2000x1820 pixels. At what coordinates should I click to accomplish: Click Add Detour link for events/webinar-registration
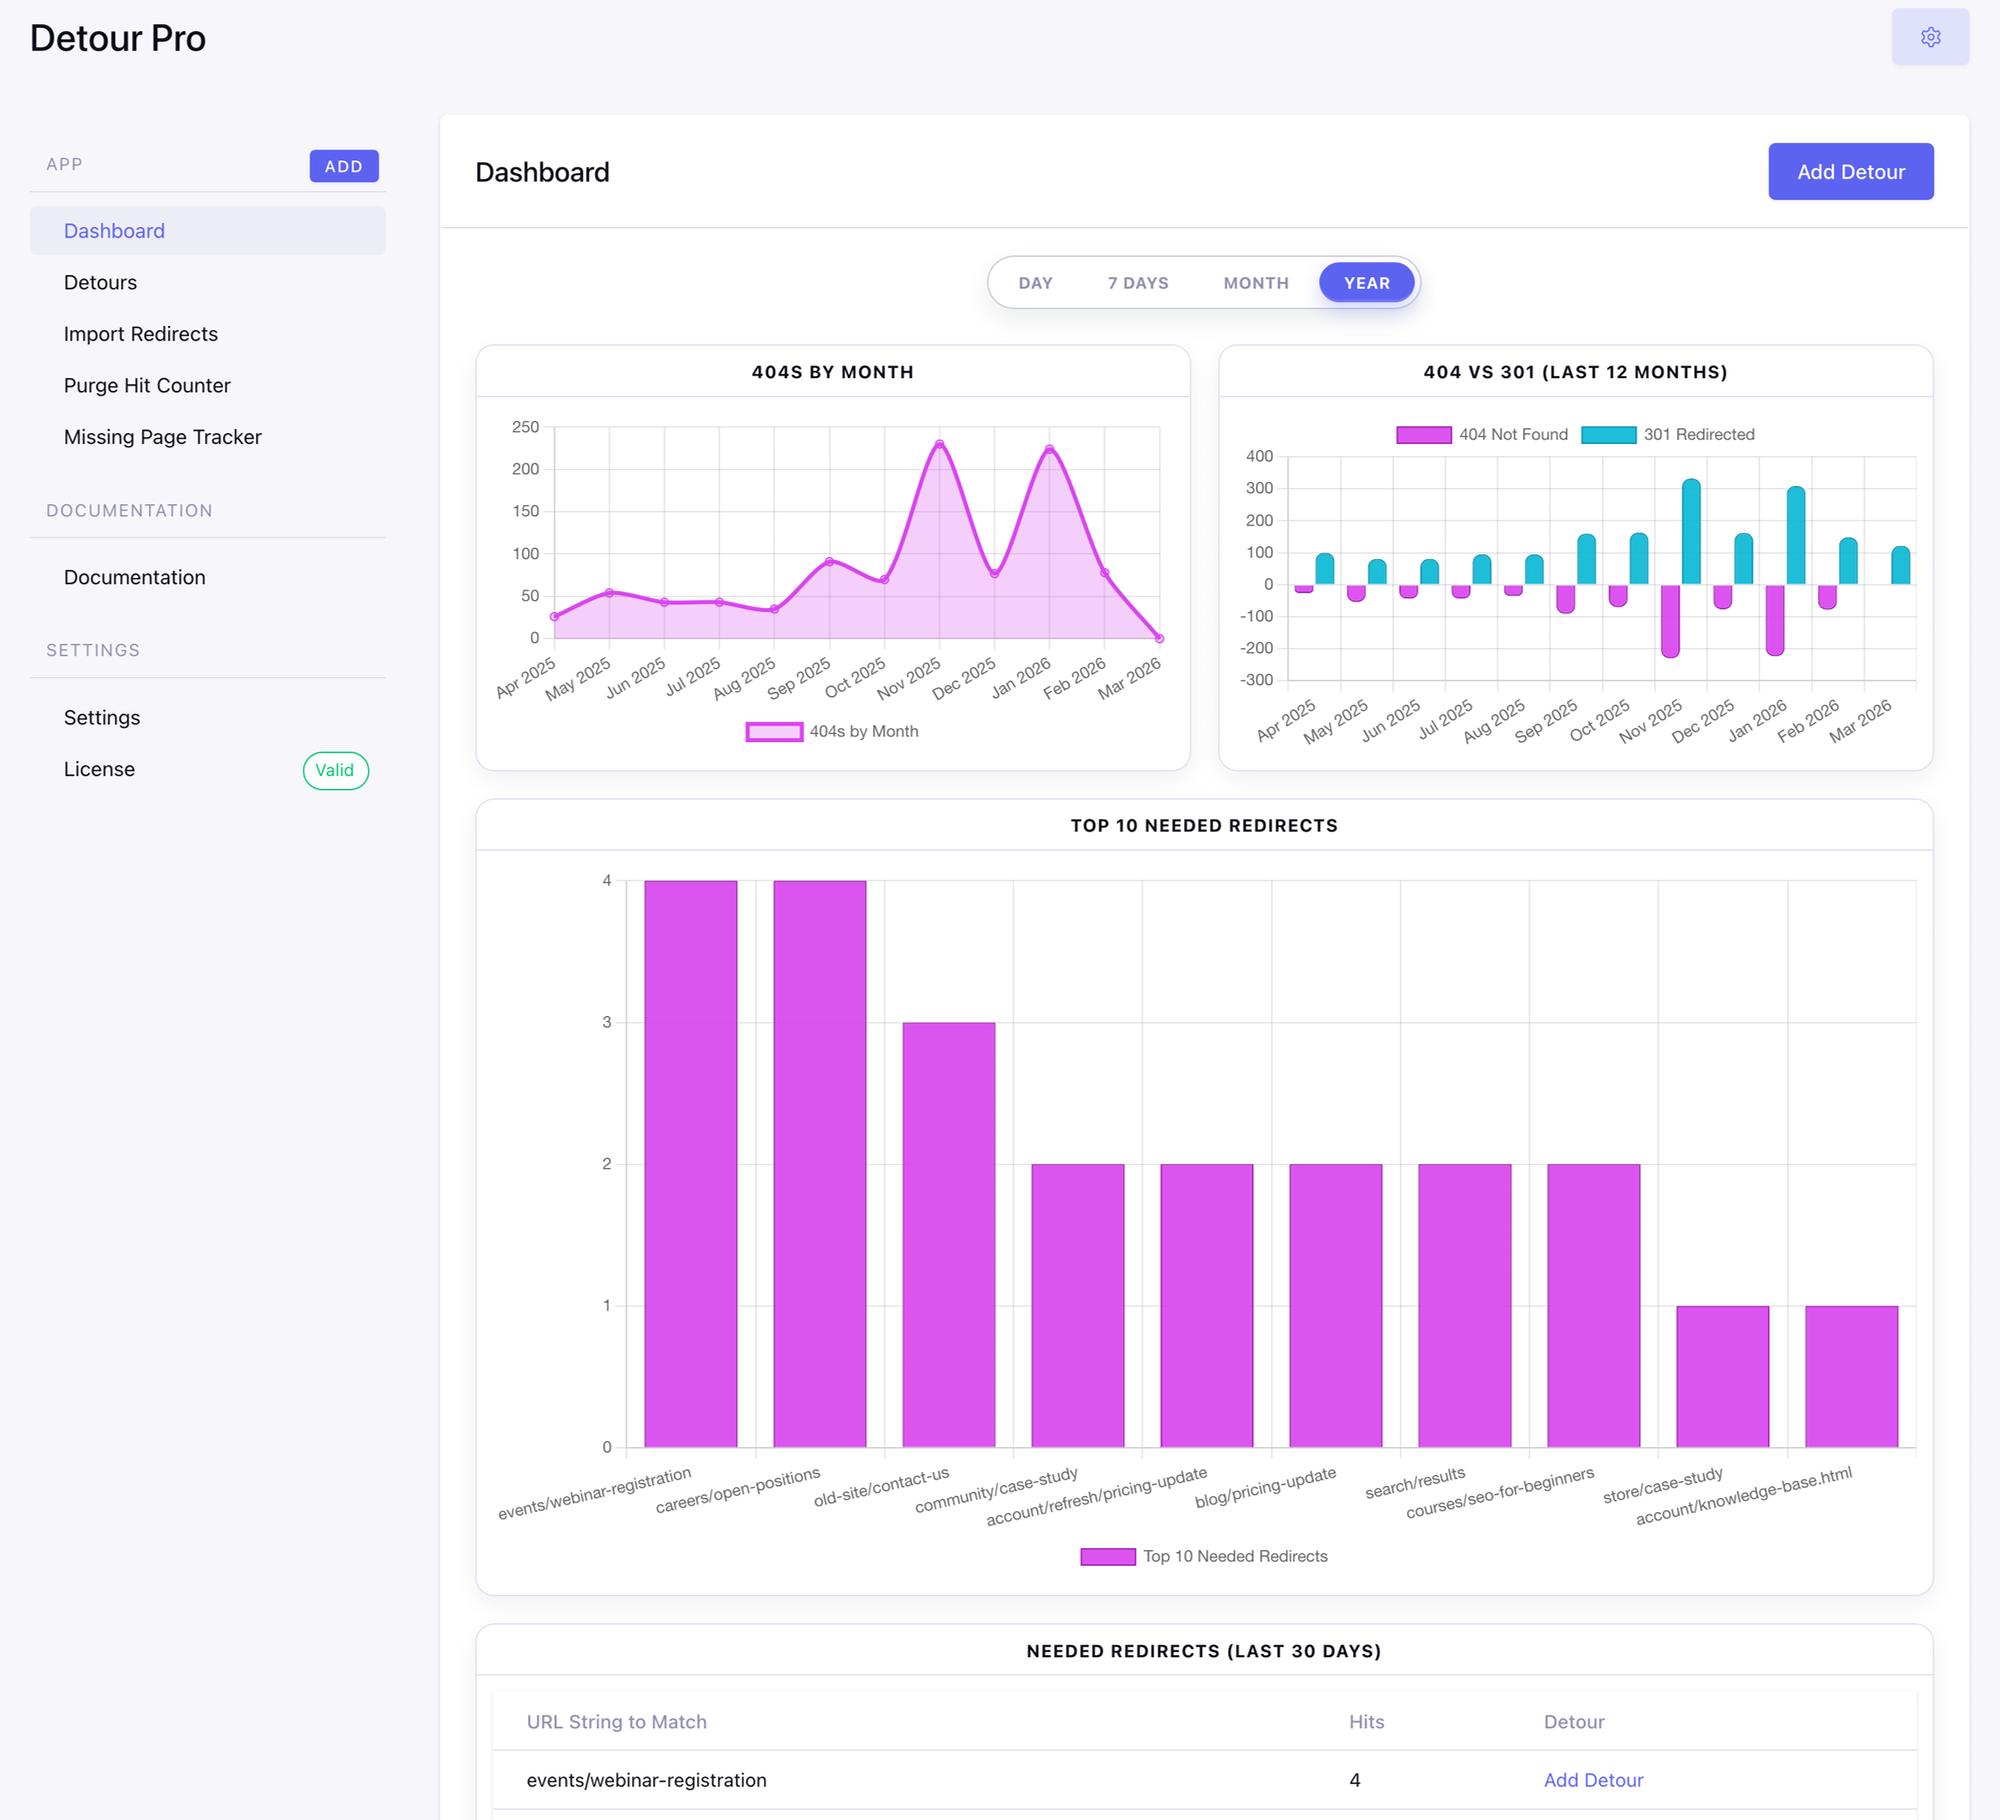[1592, 1780]
